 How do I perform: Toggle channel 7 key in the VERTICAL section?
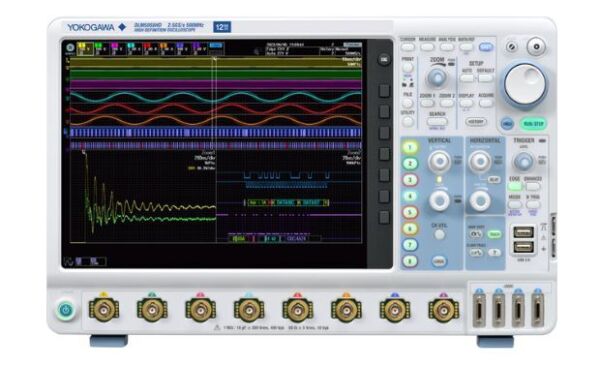pos(410,245)
